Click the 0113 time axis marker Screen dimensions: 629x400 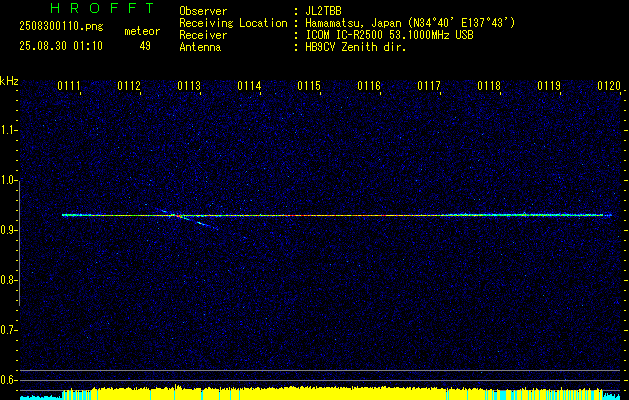[x=189, y=86]
